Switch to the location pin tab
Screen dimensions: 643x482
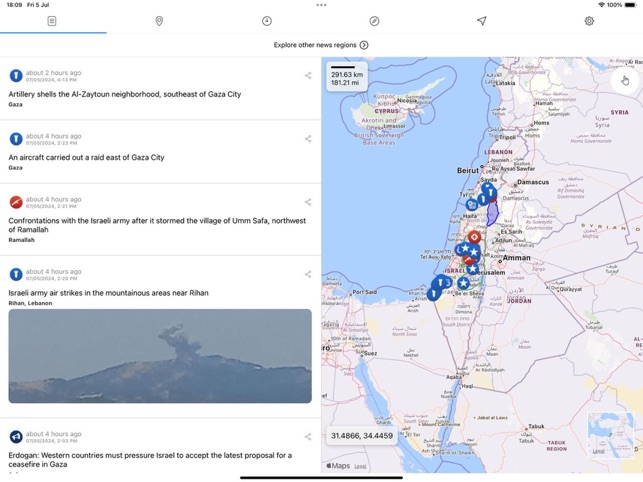pos(159,21)
